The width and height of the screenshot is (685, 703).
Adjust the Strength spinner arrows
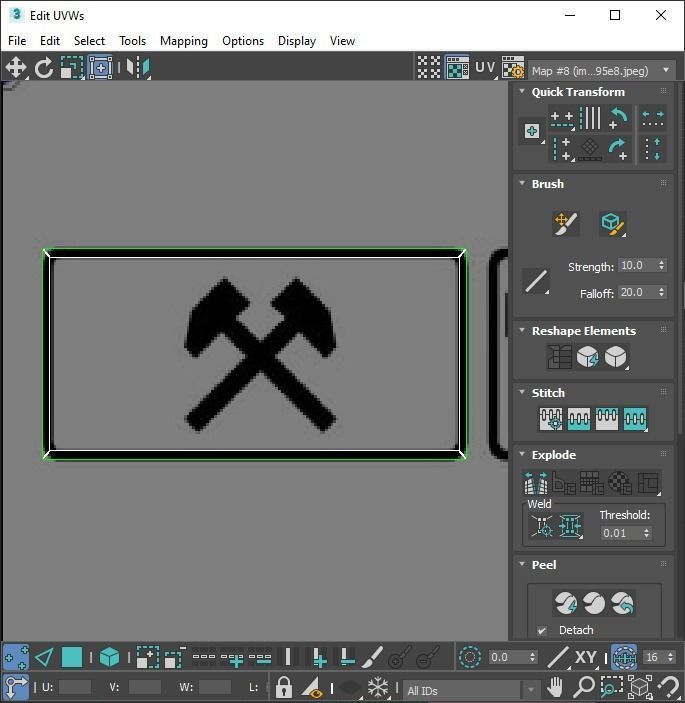[662, 265]
